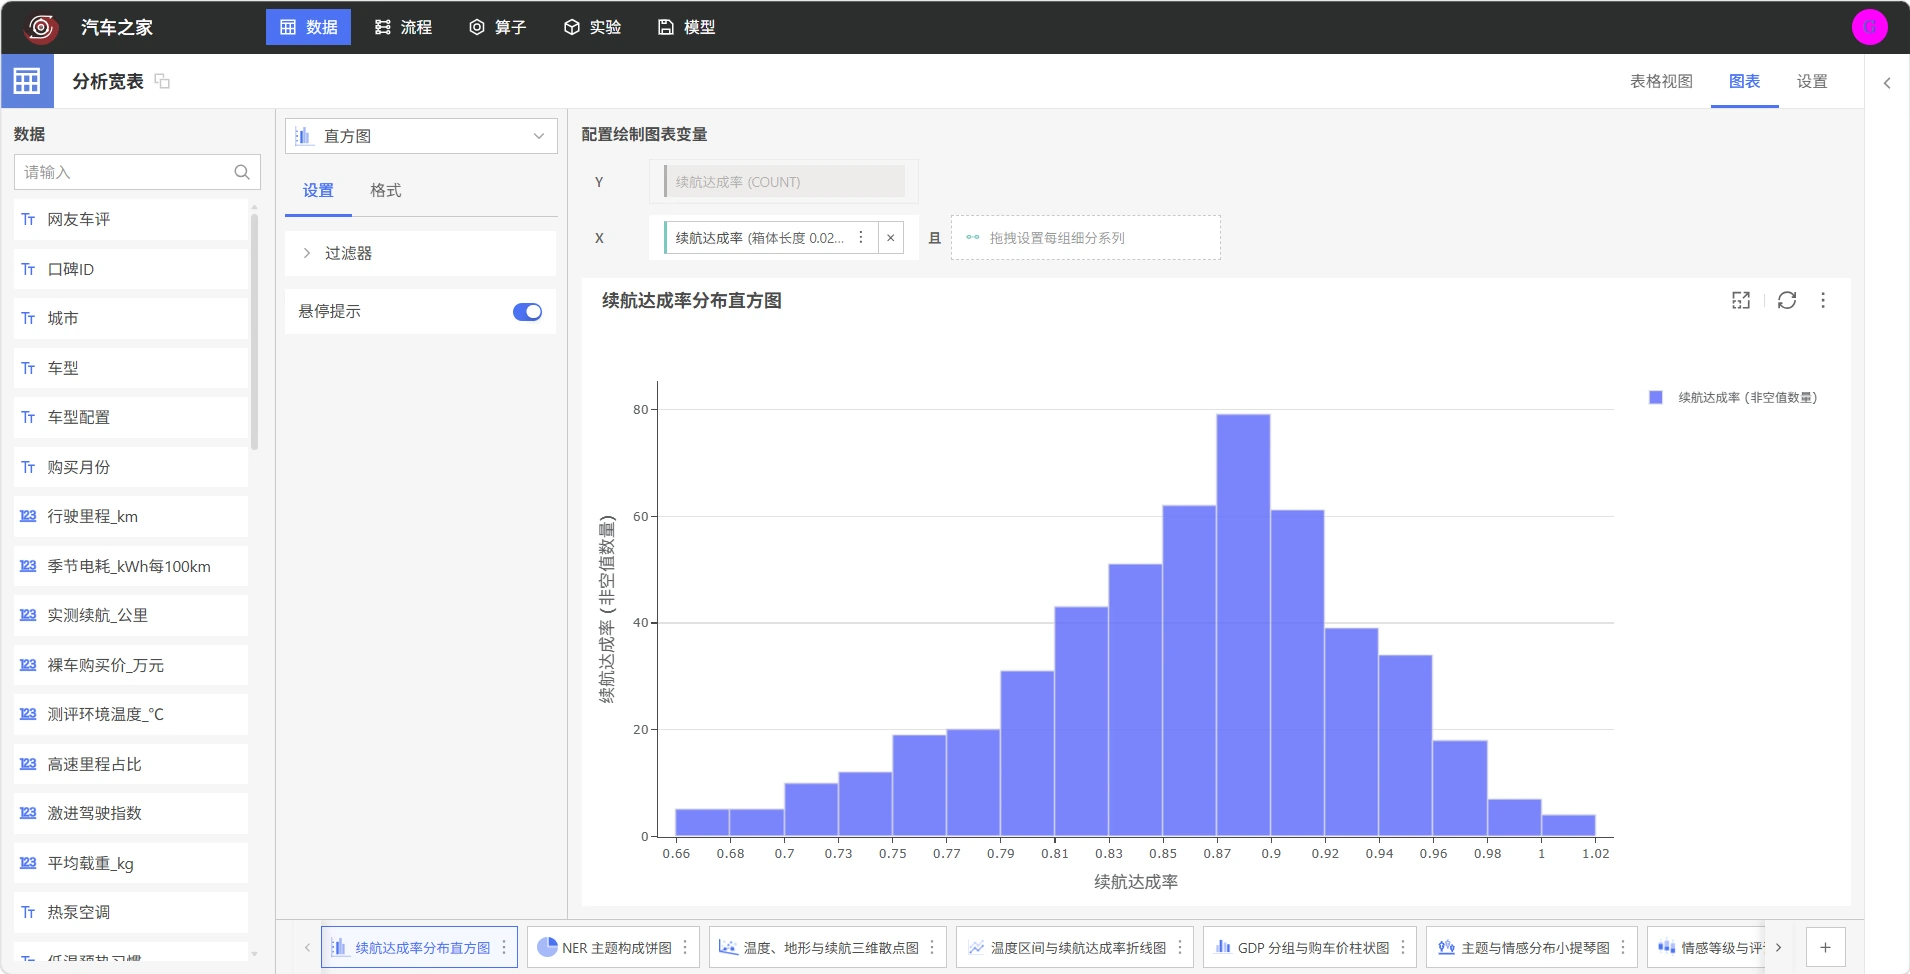Open options for GDP 柱状图 tab
Screen dimensions: 1910x974
point(1403,947)
